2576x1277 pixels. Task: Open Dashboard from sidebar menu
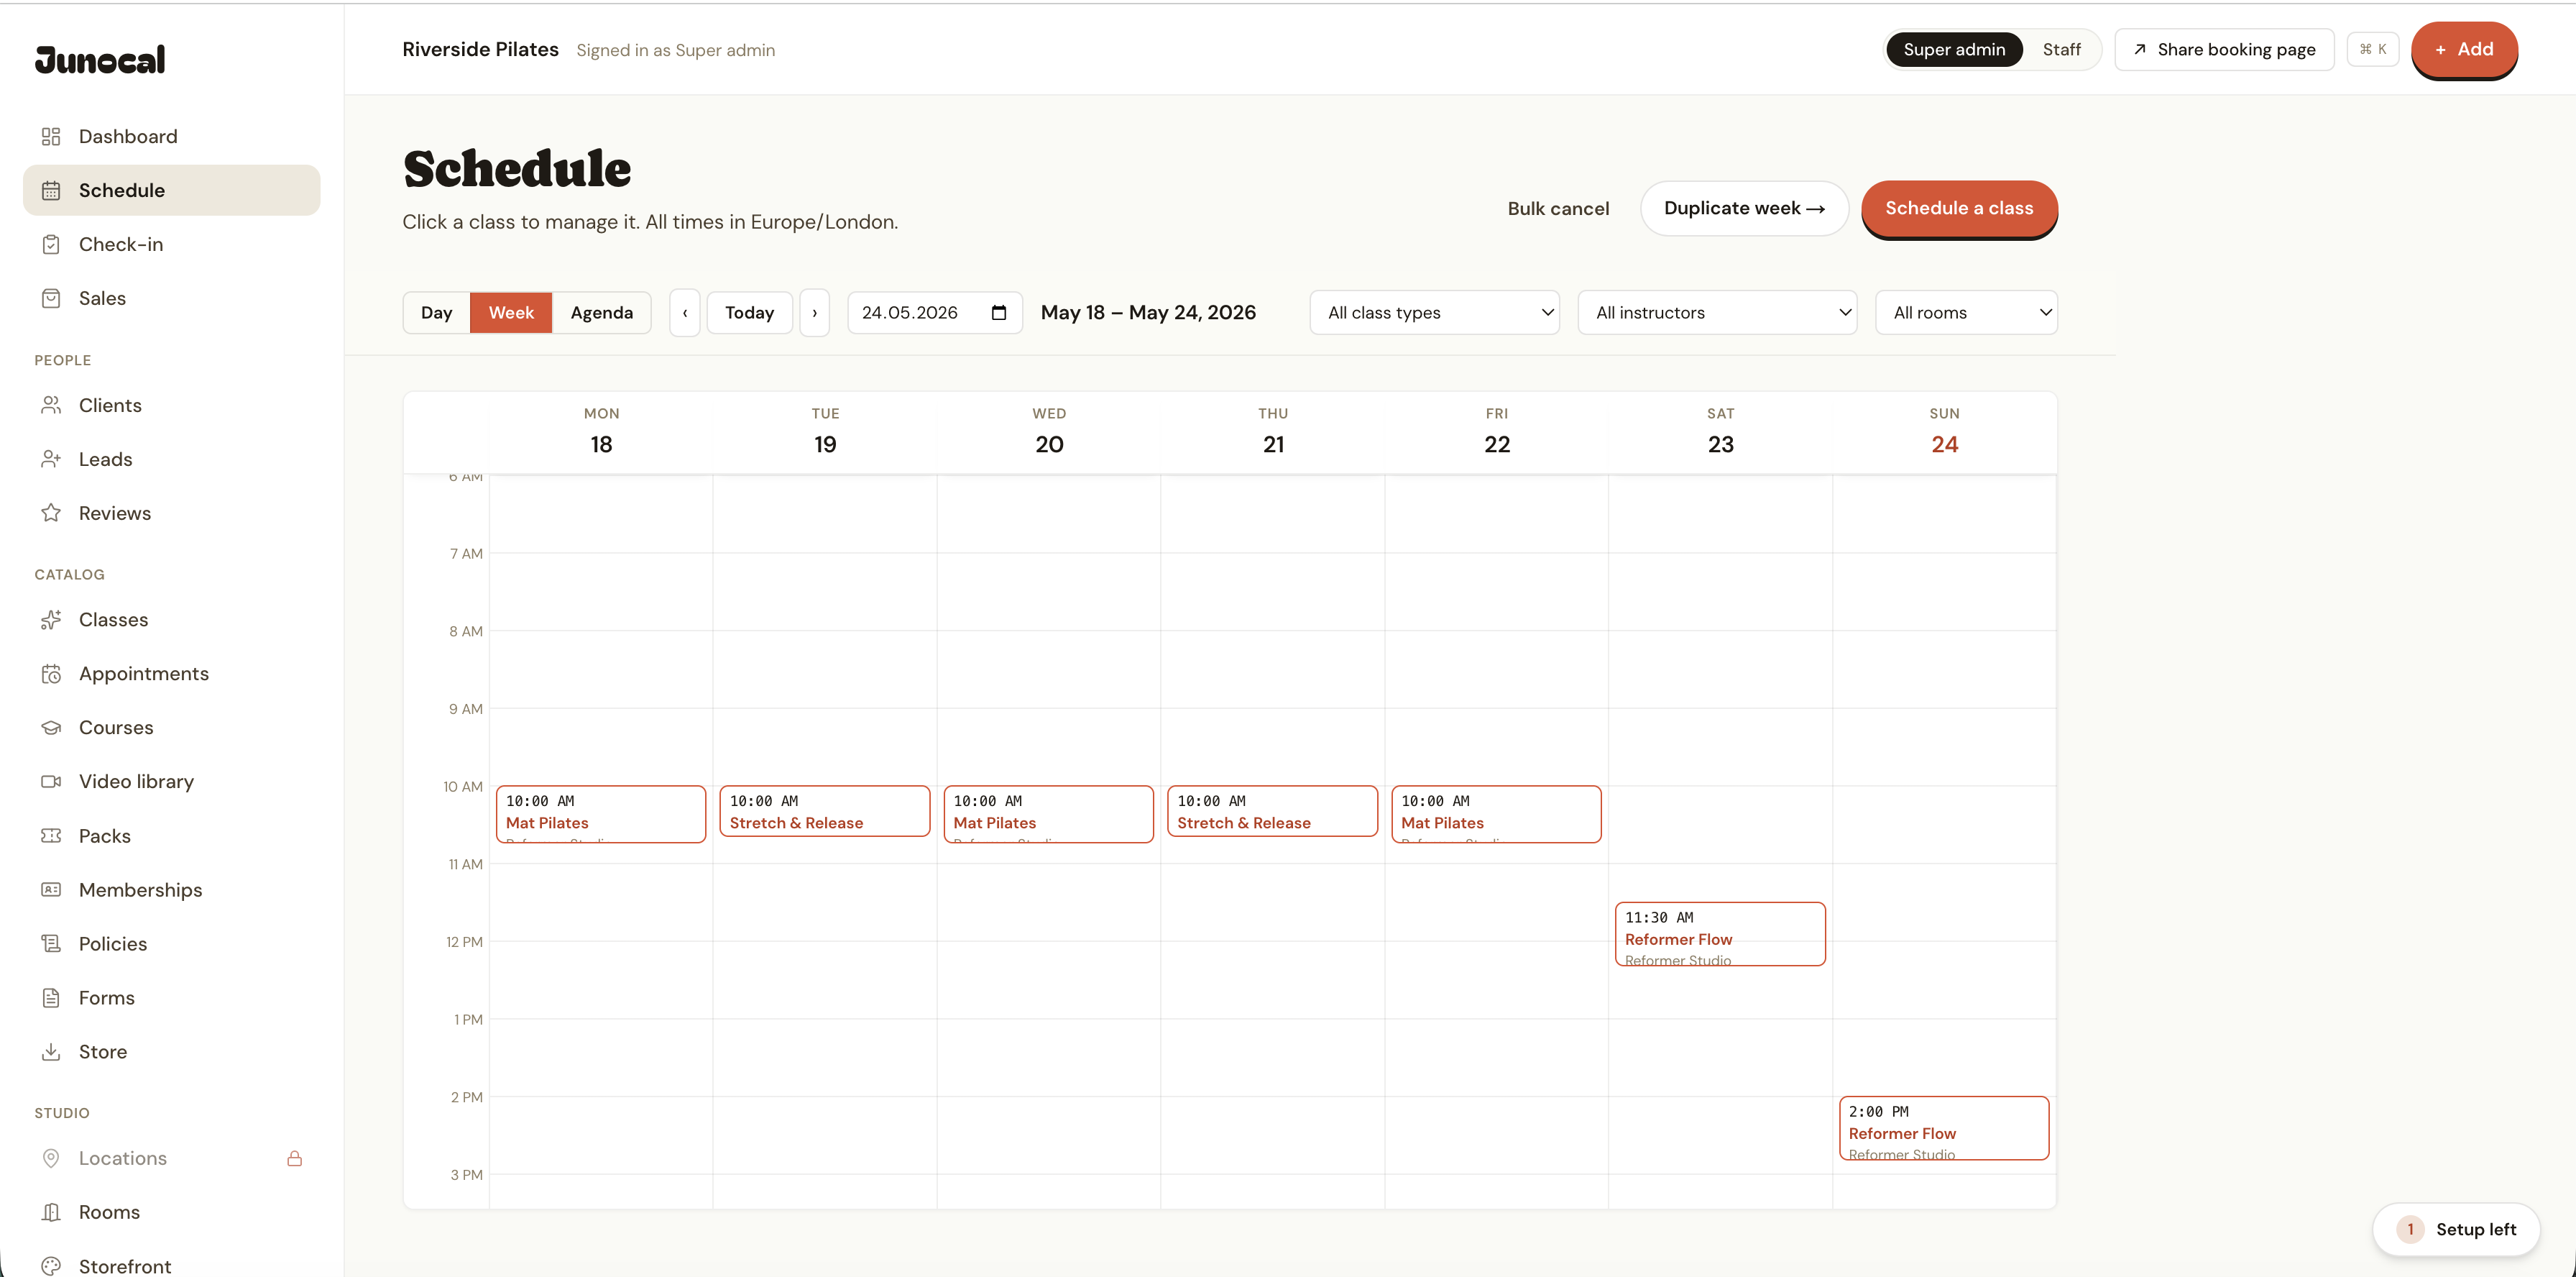coord(171,136)
